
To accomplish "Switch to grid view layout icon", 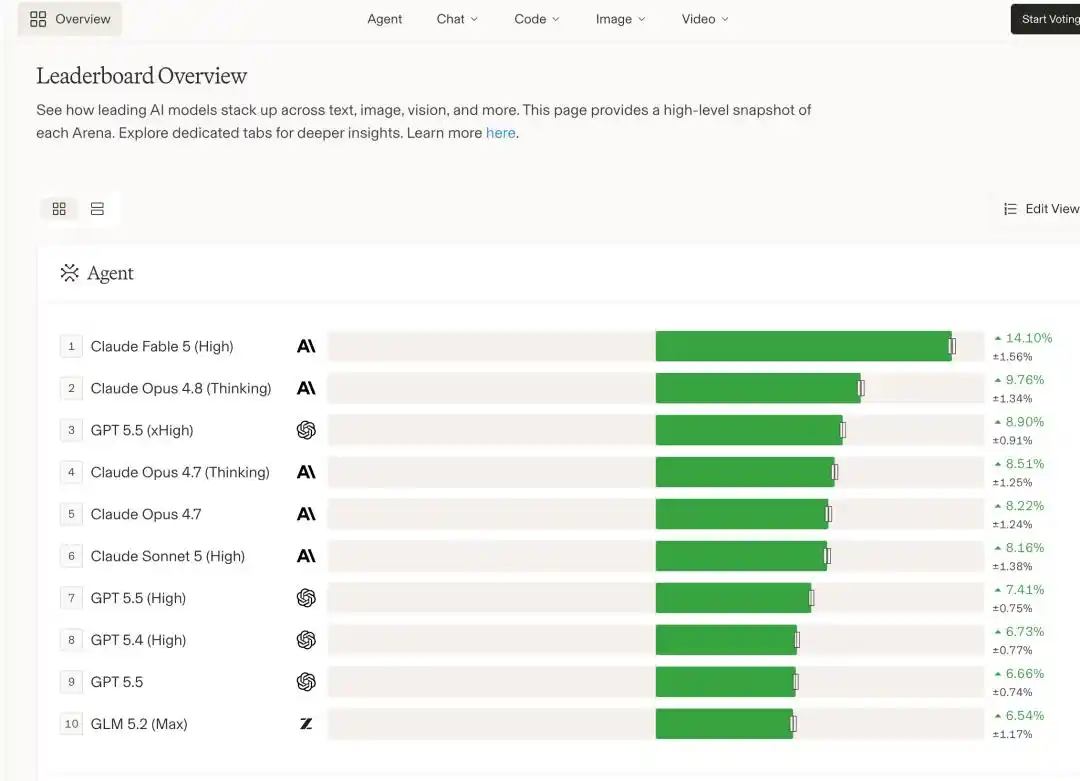I will pos(59,209).
